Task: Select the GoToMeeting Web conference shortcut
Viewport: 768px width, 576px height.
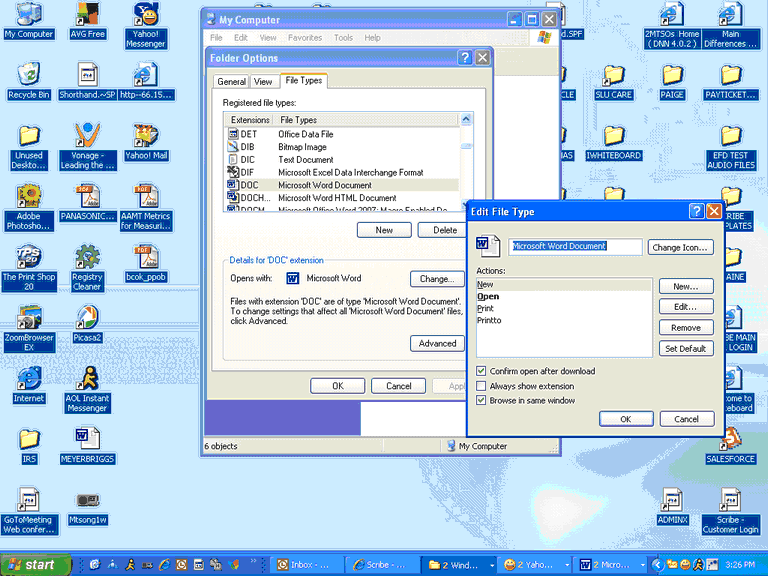Action: [28, 510]
